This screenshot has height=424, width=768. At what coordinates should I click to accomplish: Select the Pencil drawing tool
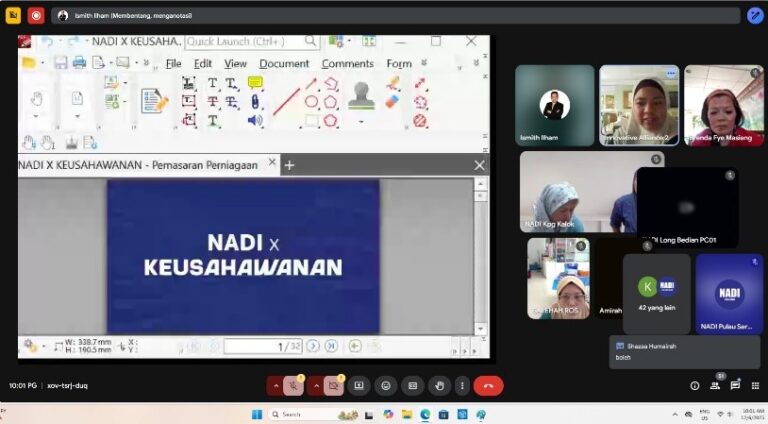point(393,83)
